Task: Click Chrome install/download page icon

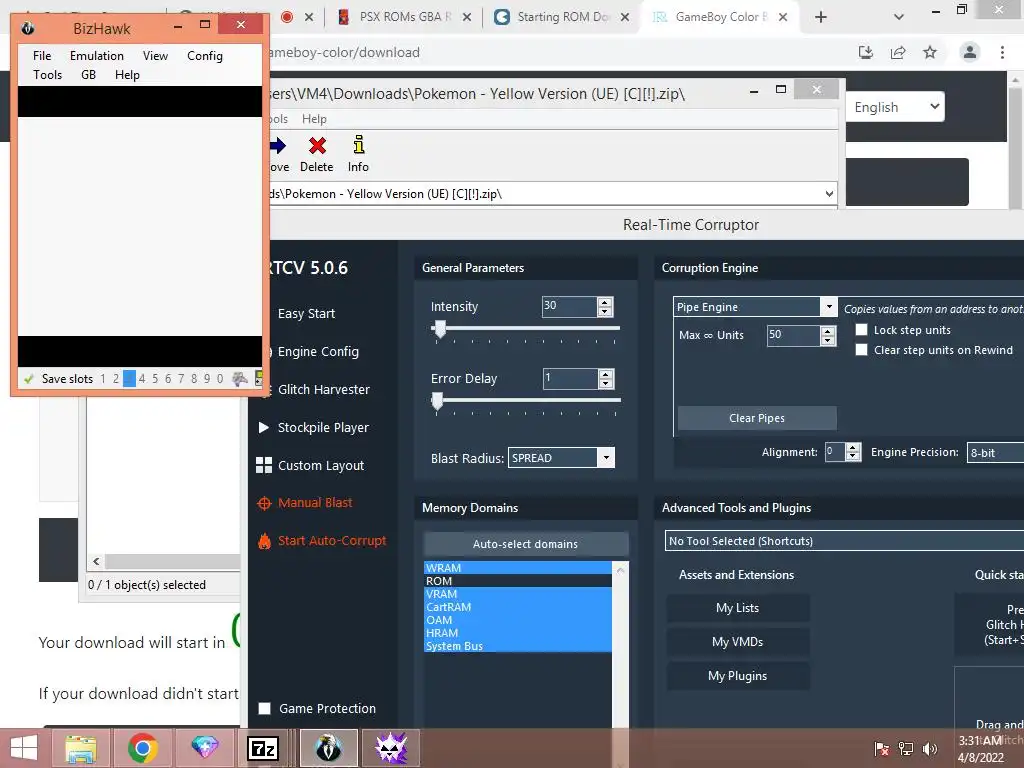Action: (x=866, y=52)
